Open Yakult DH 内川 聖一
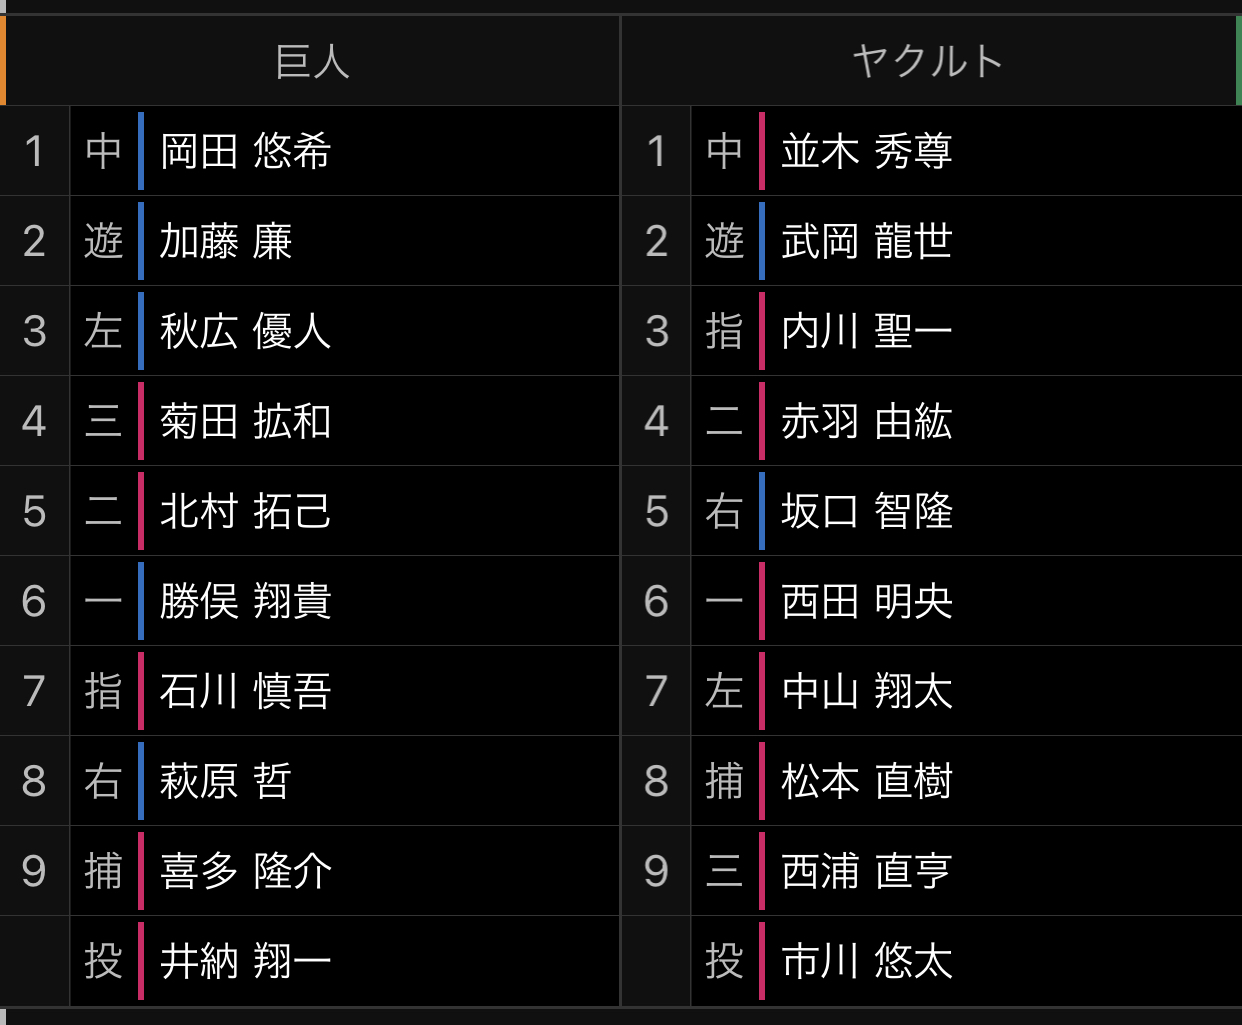Image resolution: width=1242 pixels, height=1025 pixels. click(x=867, y=331)
